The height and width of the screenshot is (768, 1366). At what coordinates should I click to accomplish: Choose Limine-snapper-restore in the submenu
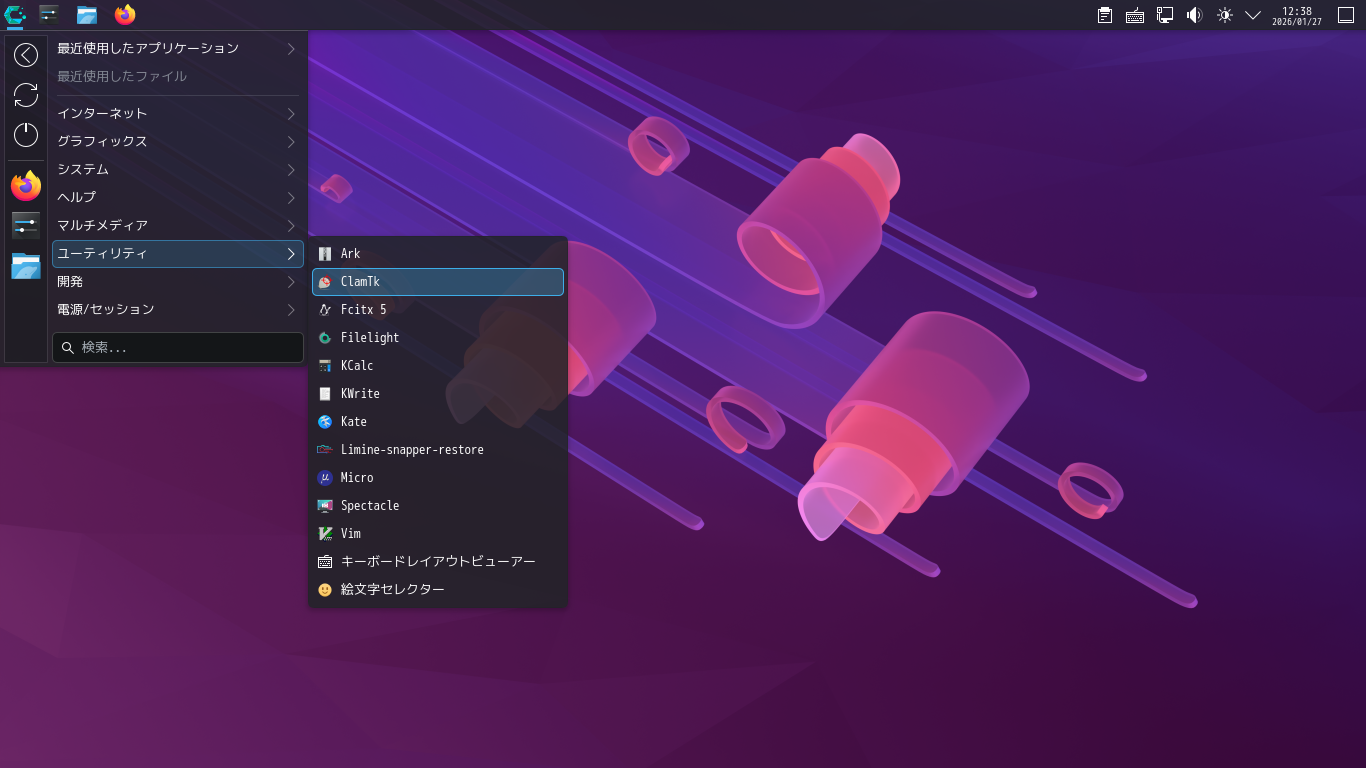click(438, 450)
